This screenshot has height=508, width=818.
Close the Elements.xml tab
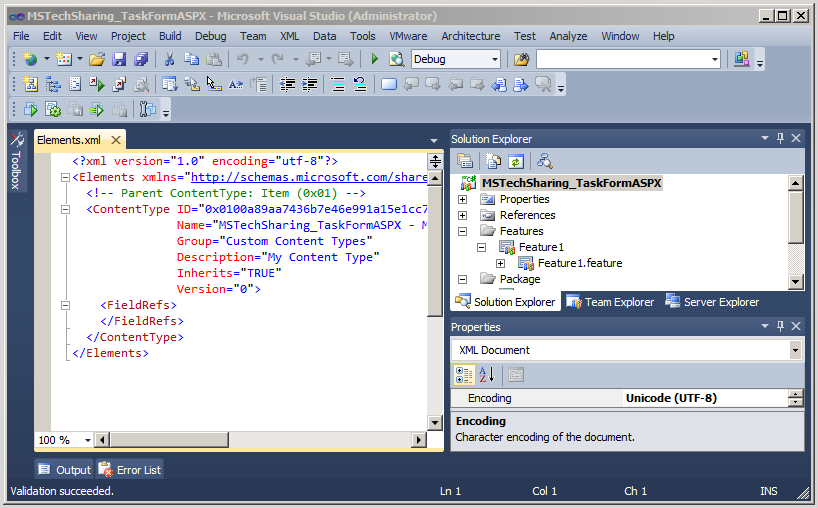[x=116, y=140]
